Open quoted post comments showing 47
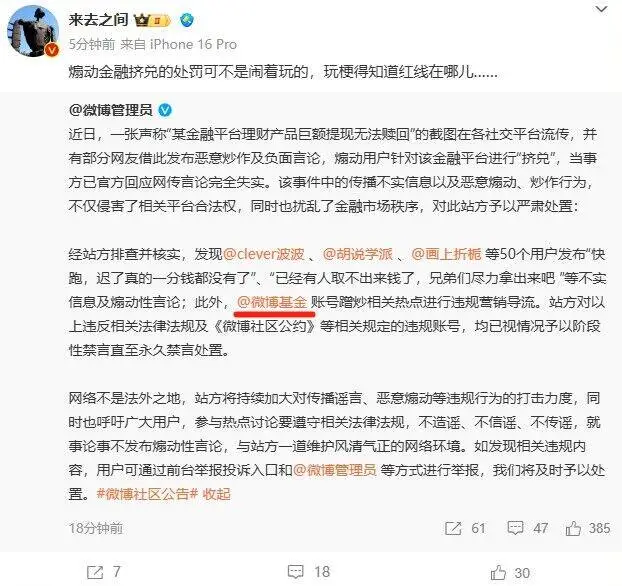The image size is (622, 586). point(528,528)
